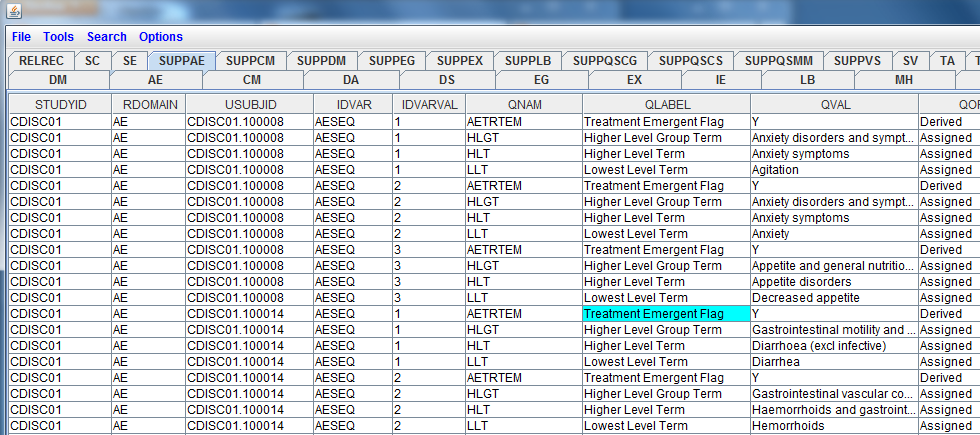Select the 'Appetite and general nutritio...' cell
The height and width of the screenshot is (435, 980).
point(835,266)
